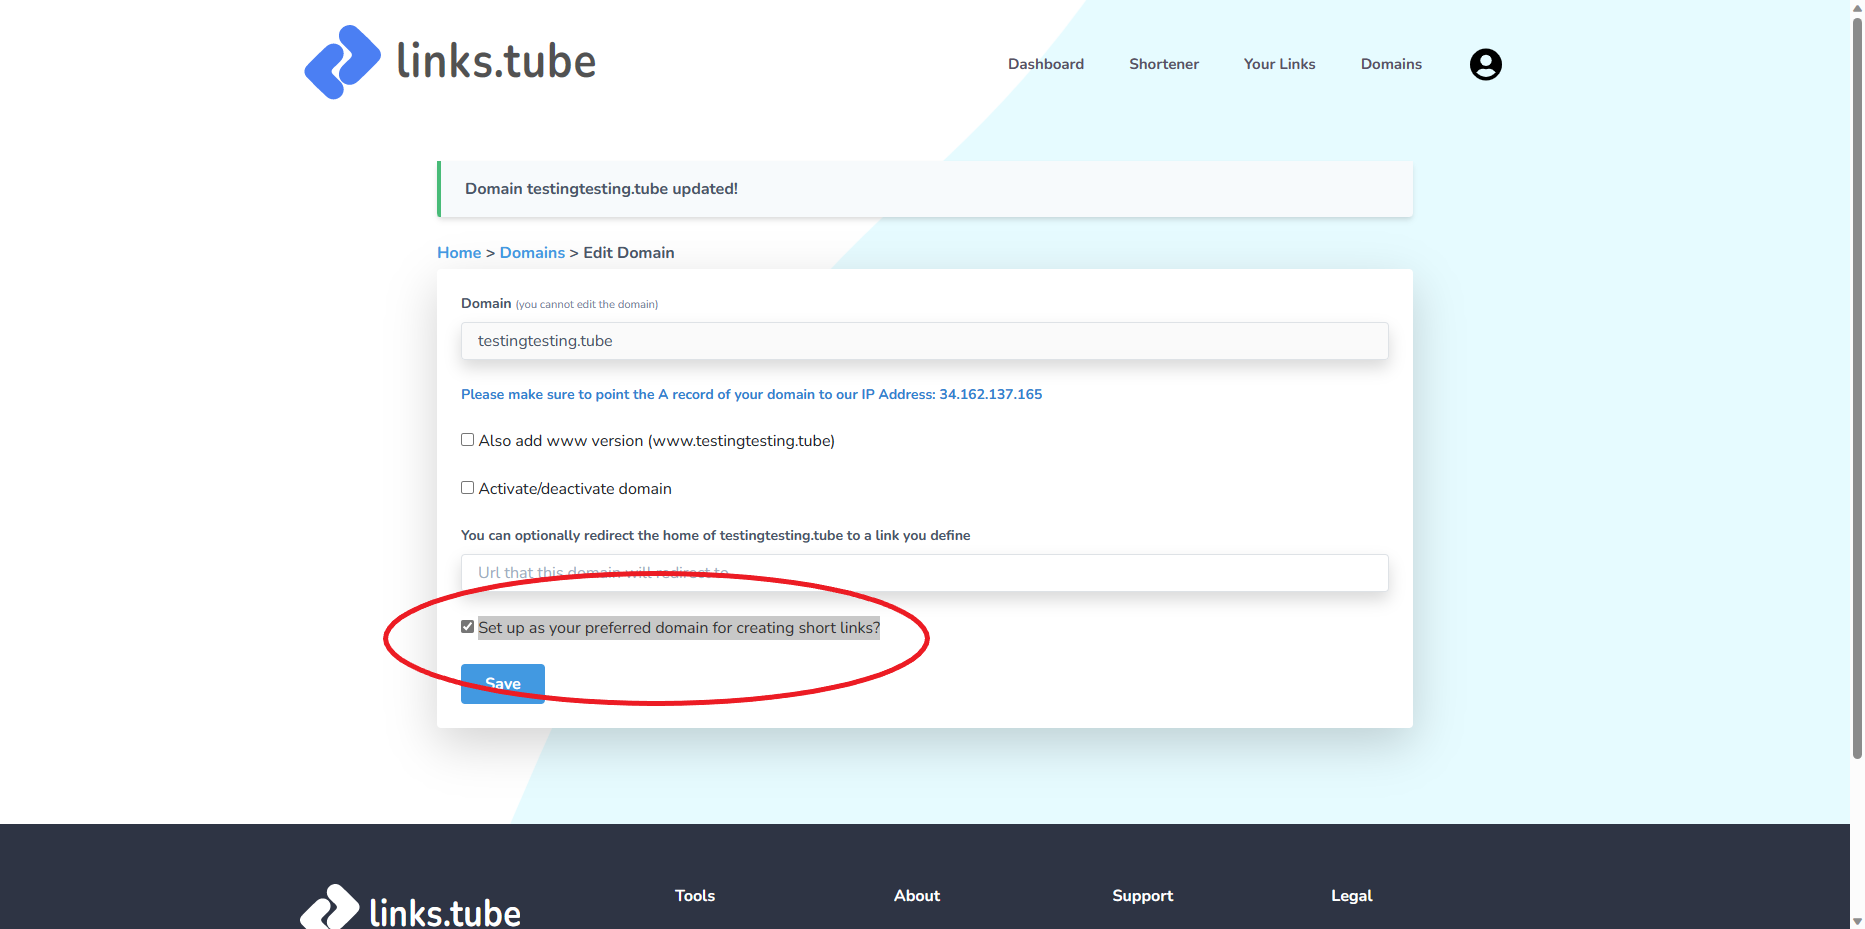Click the 'Domain testingtesting.tube updated!' message

[x=601, y=189]
